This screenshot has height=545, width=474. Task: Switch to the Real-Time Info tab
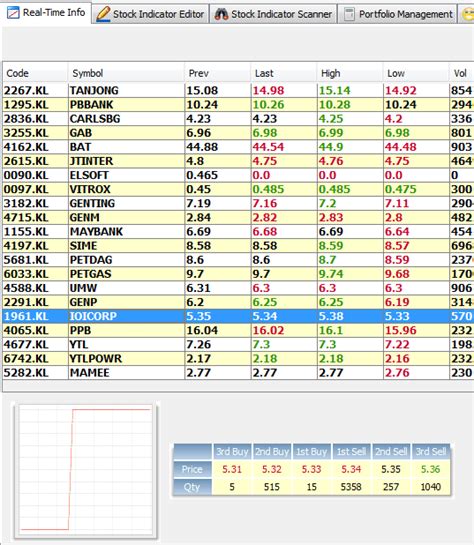[x=47, y=13]
